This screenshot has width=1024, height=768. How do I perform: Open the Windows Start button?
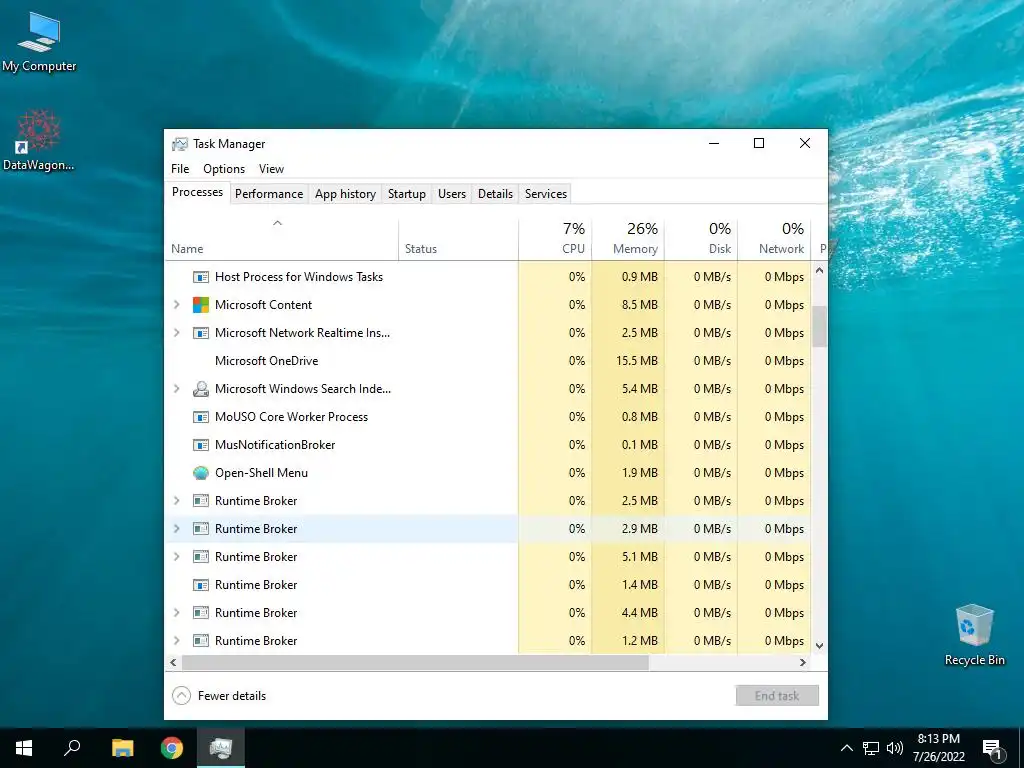(x=24, y=748)
